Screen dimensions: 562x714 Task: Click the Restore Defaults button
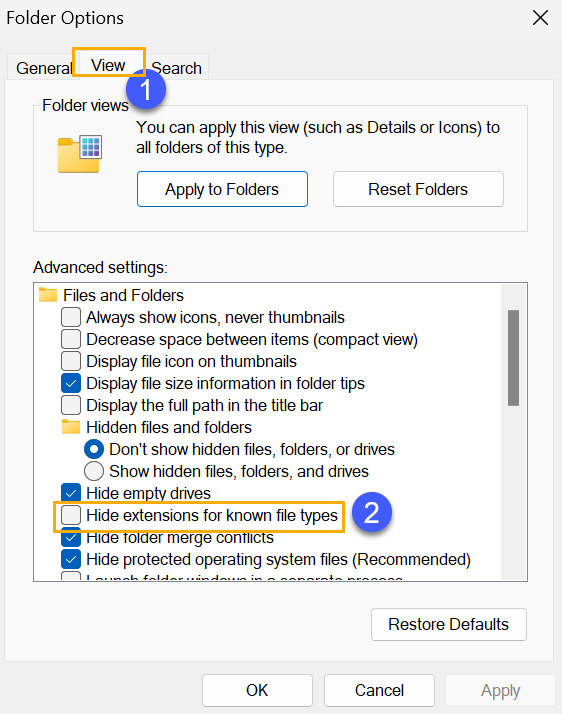point(449,624)
